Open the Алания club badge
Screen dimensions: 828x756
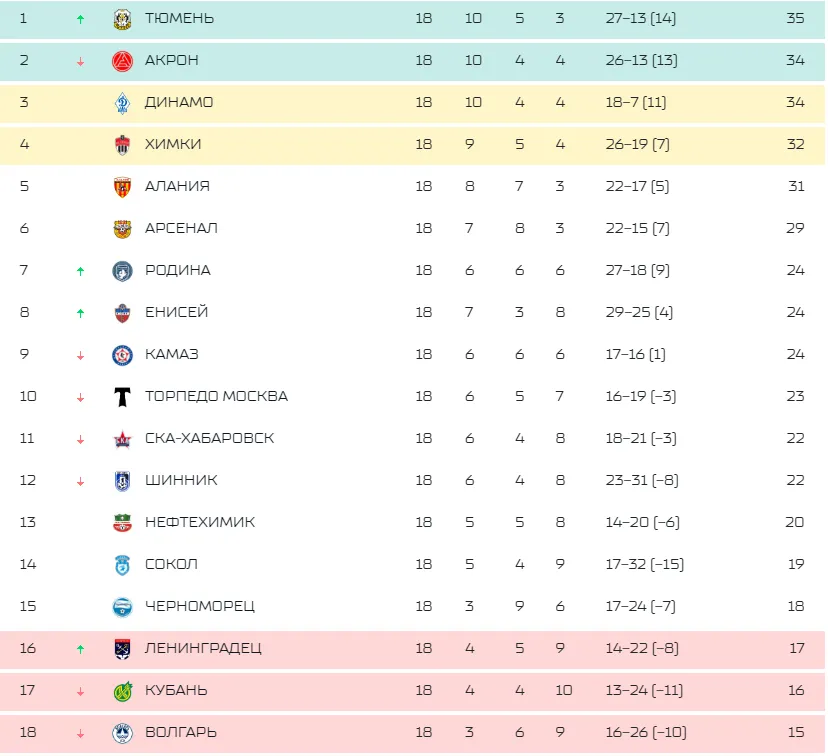tap(123, 187)
